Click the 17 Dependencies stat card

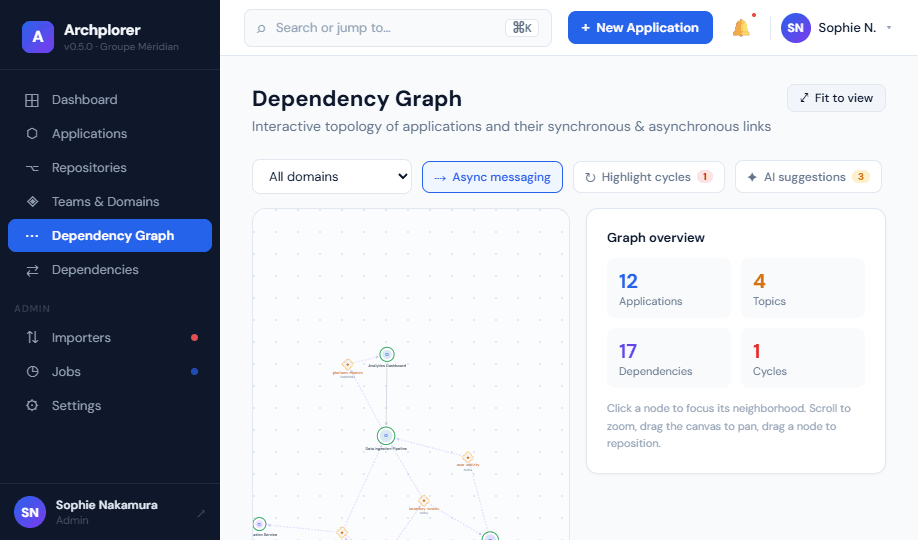pos(669,358)
